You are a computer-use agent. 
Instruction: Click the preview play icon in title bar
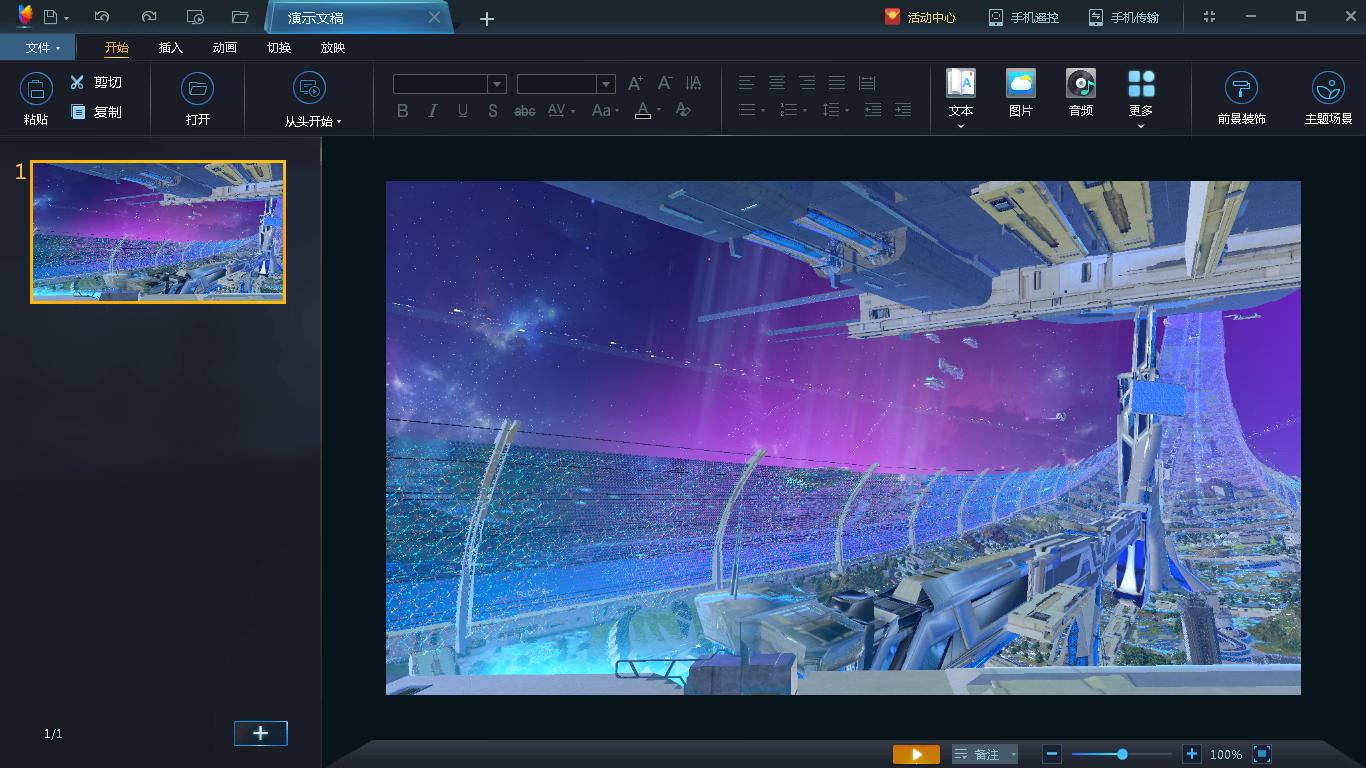(196, 17)
